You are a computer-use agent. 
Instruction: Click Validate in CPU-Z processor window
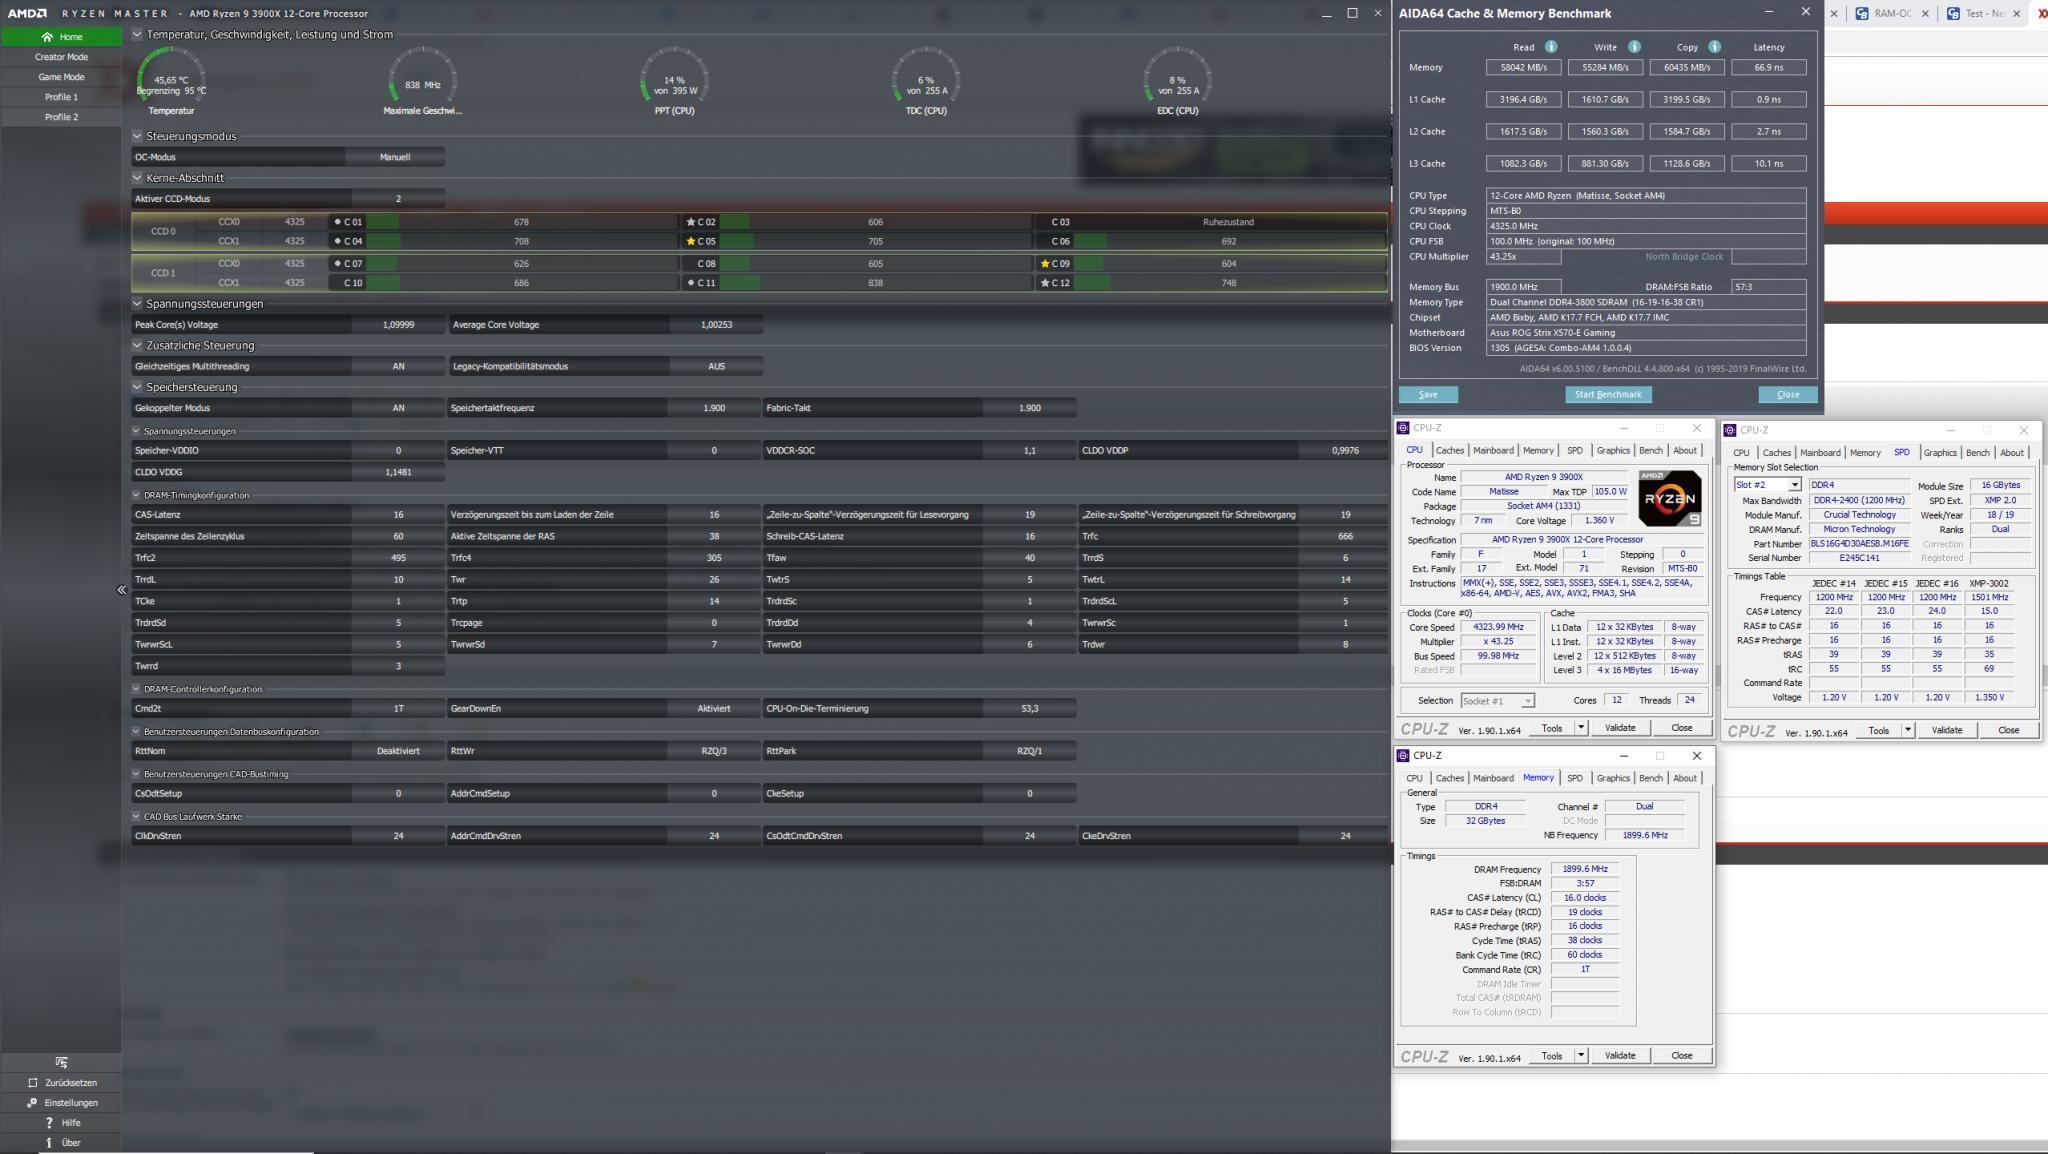tap(1619, 728)
